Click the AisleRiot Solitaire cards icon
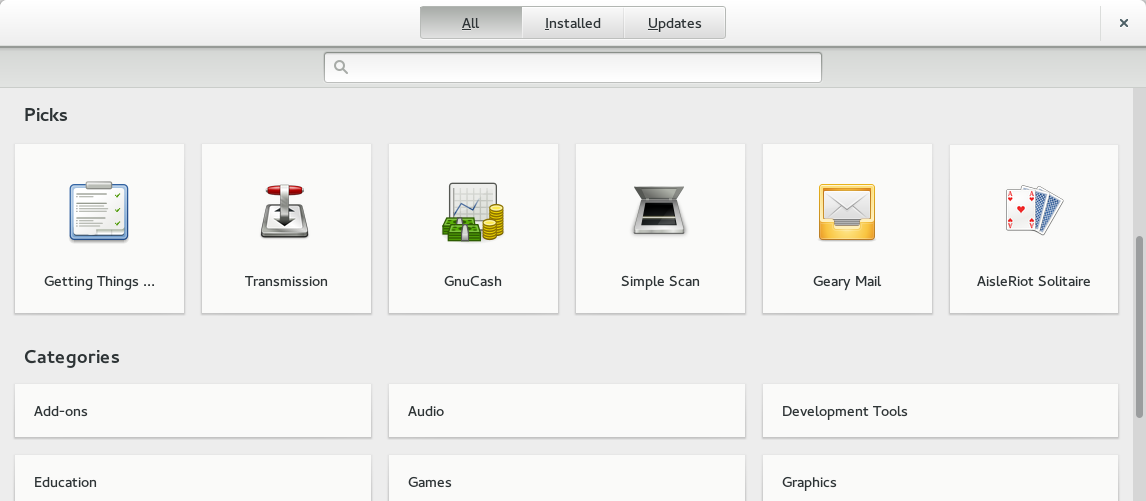The width and height of the screenshot is (1146, 501). click(x=1033, y=211)
